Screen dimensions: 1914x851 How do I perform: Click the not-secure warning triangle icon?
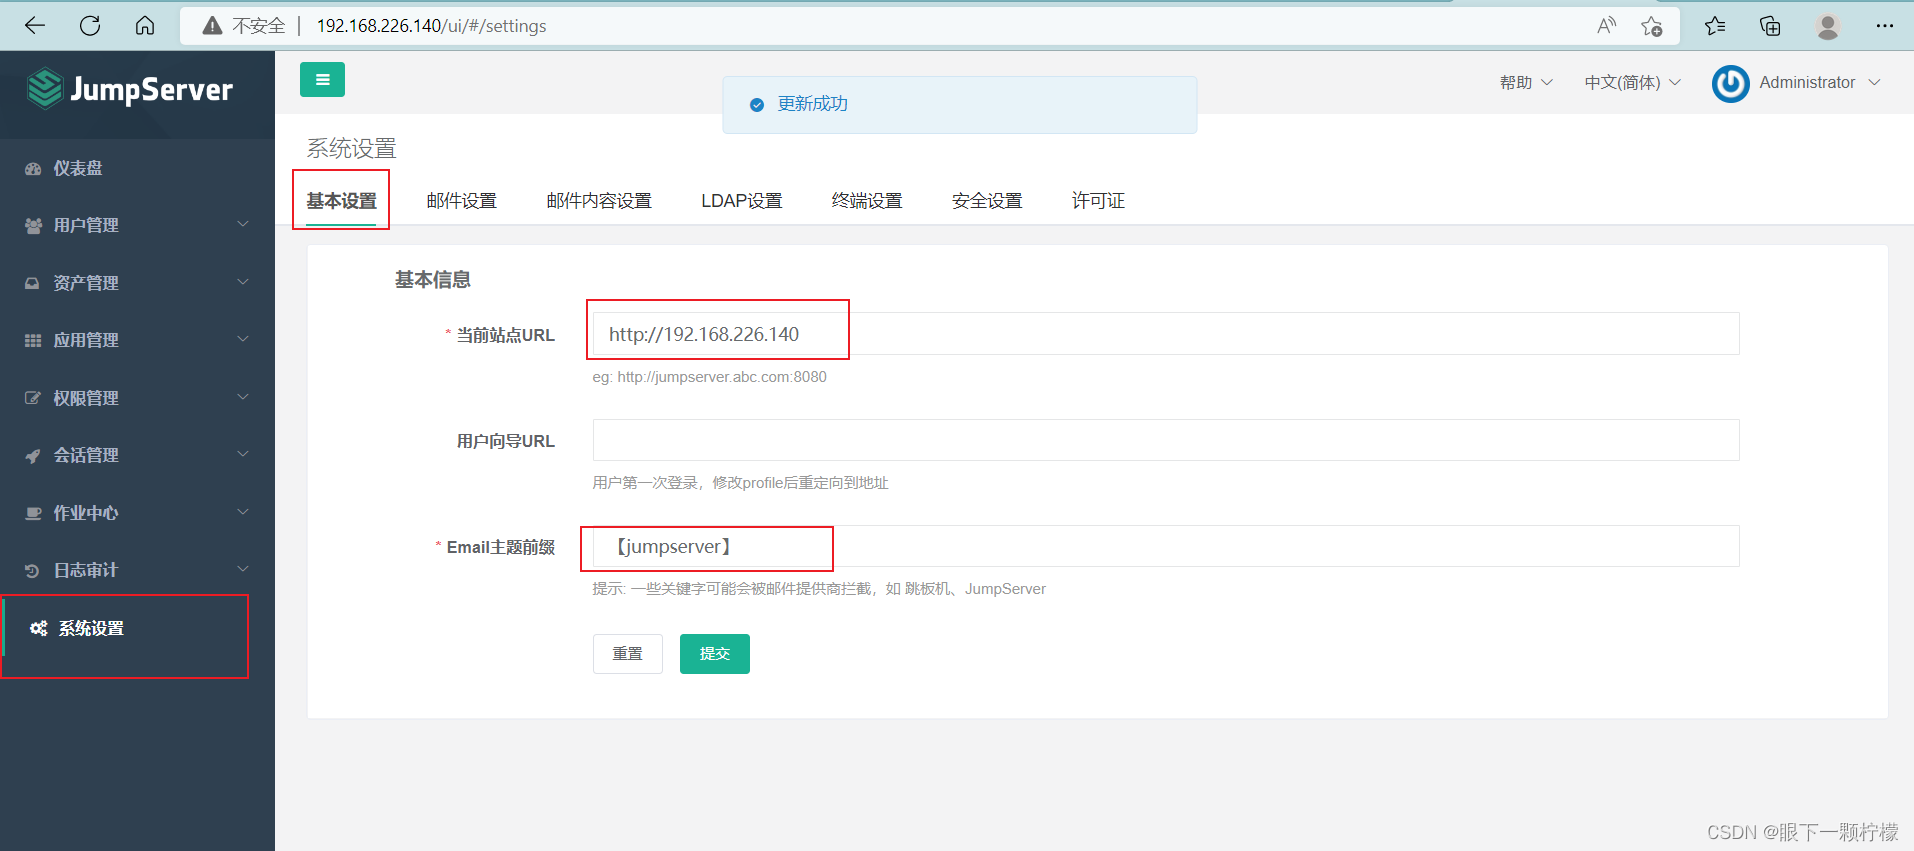[212, 26]
